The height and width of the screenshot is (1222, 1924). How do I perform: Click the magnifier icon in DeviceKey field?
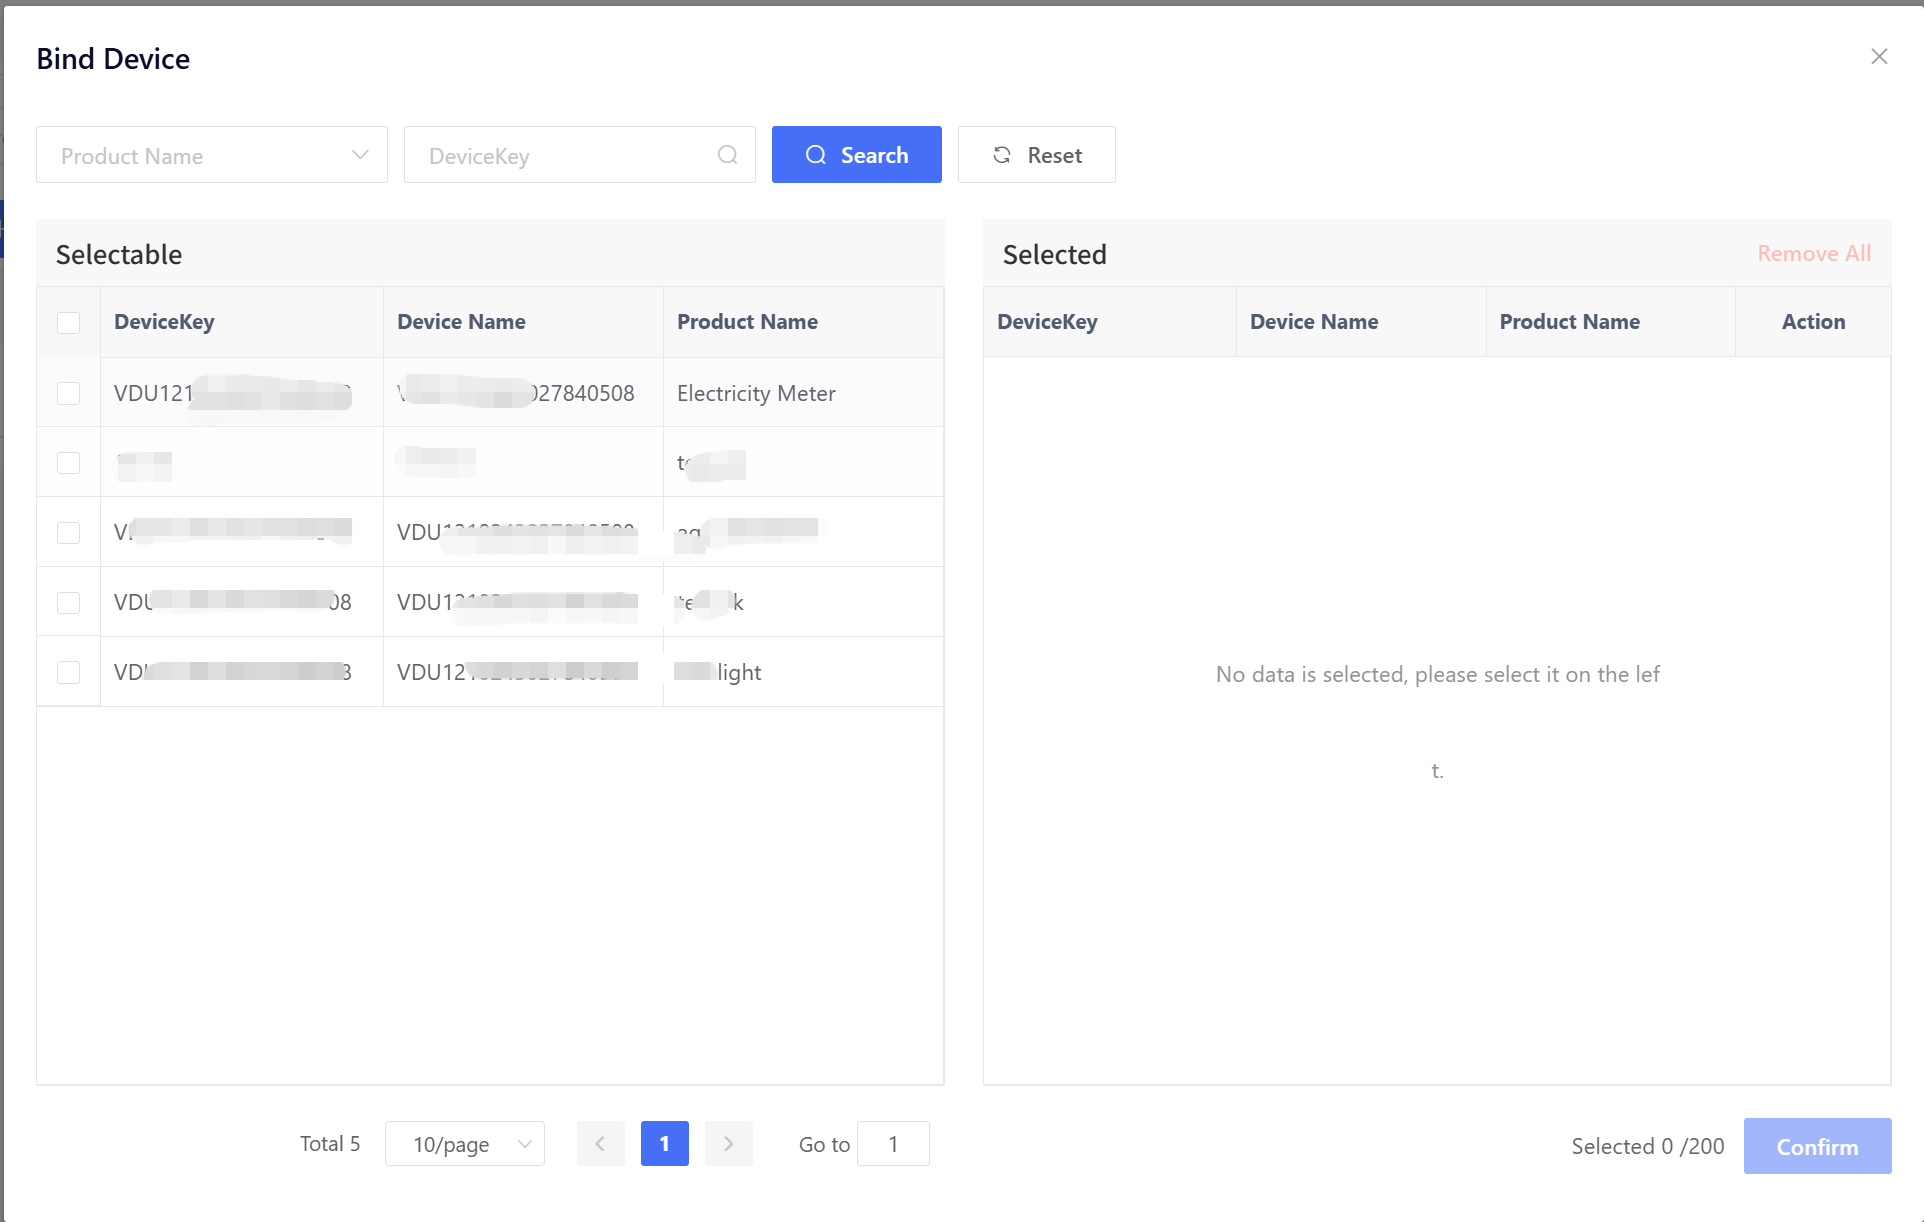pyautogui.click(x=727, y=155)
